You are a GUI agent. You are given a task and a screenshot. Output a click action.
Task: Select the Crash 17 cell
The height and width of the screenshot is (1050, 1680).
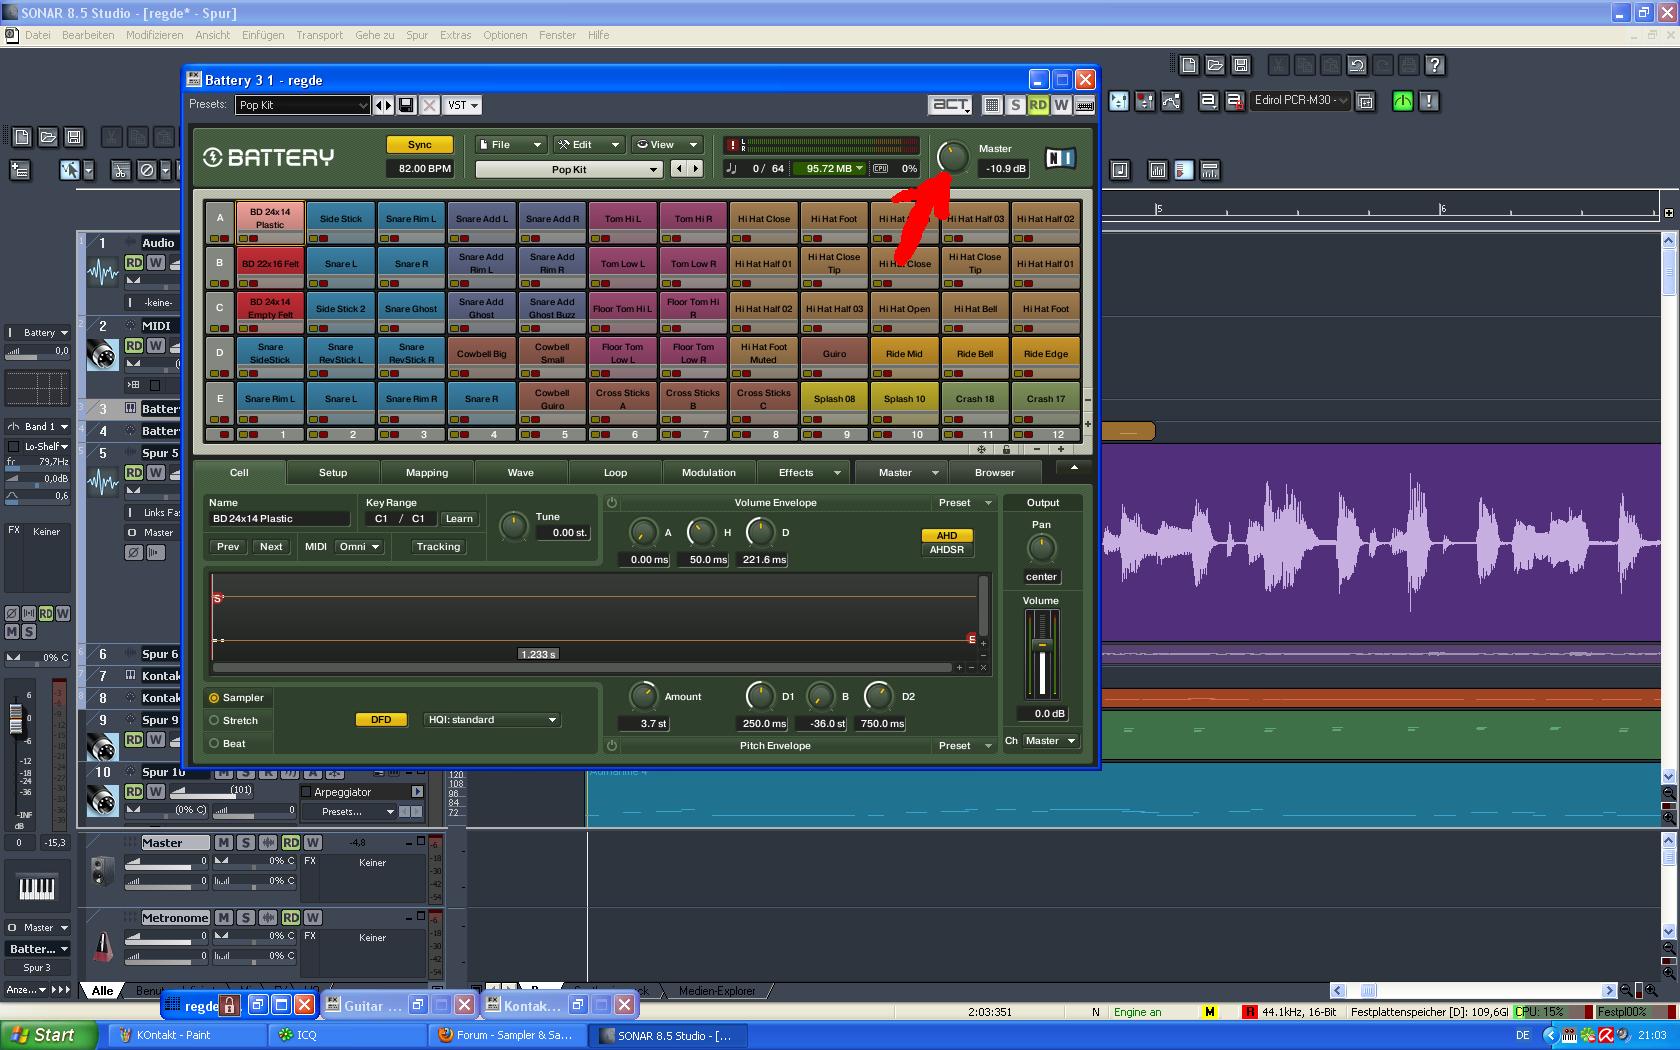1046,401
